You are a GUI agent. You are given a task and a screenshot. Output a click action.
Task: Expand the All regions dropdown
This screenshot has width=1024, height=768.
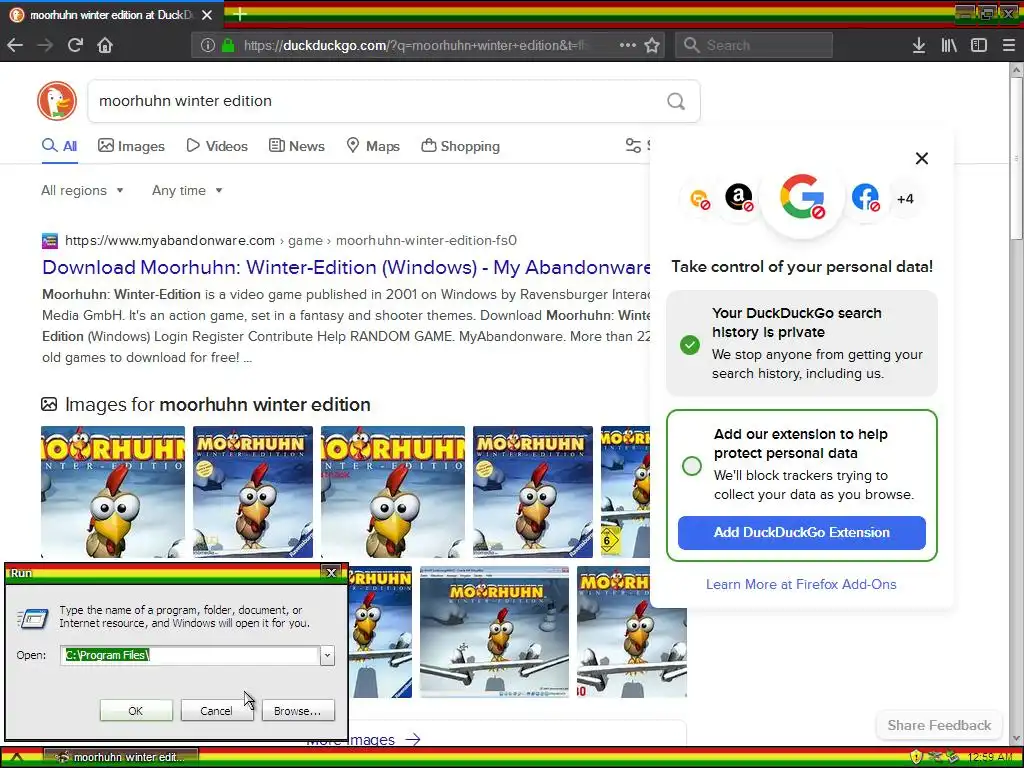pos(82,191)
